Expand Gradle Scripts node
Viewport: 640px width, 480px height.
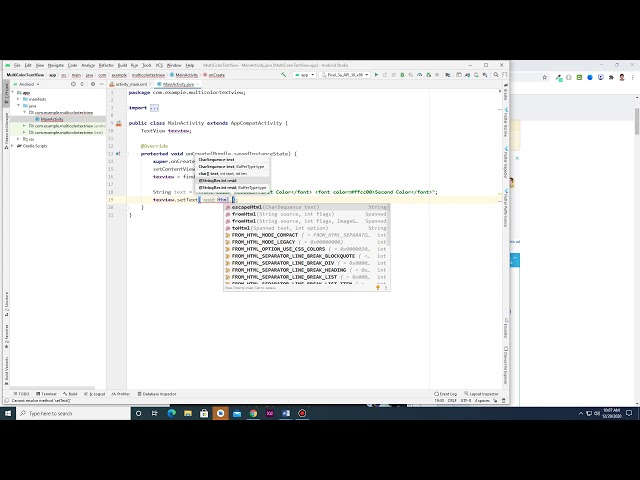13,146
